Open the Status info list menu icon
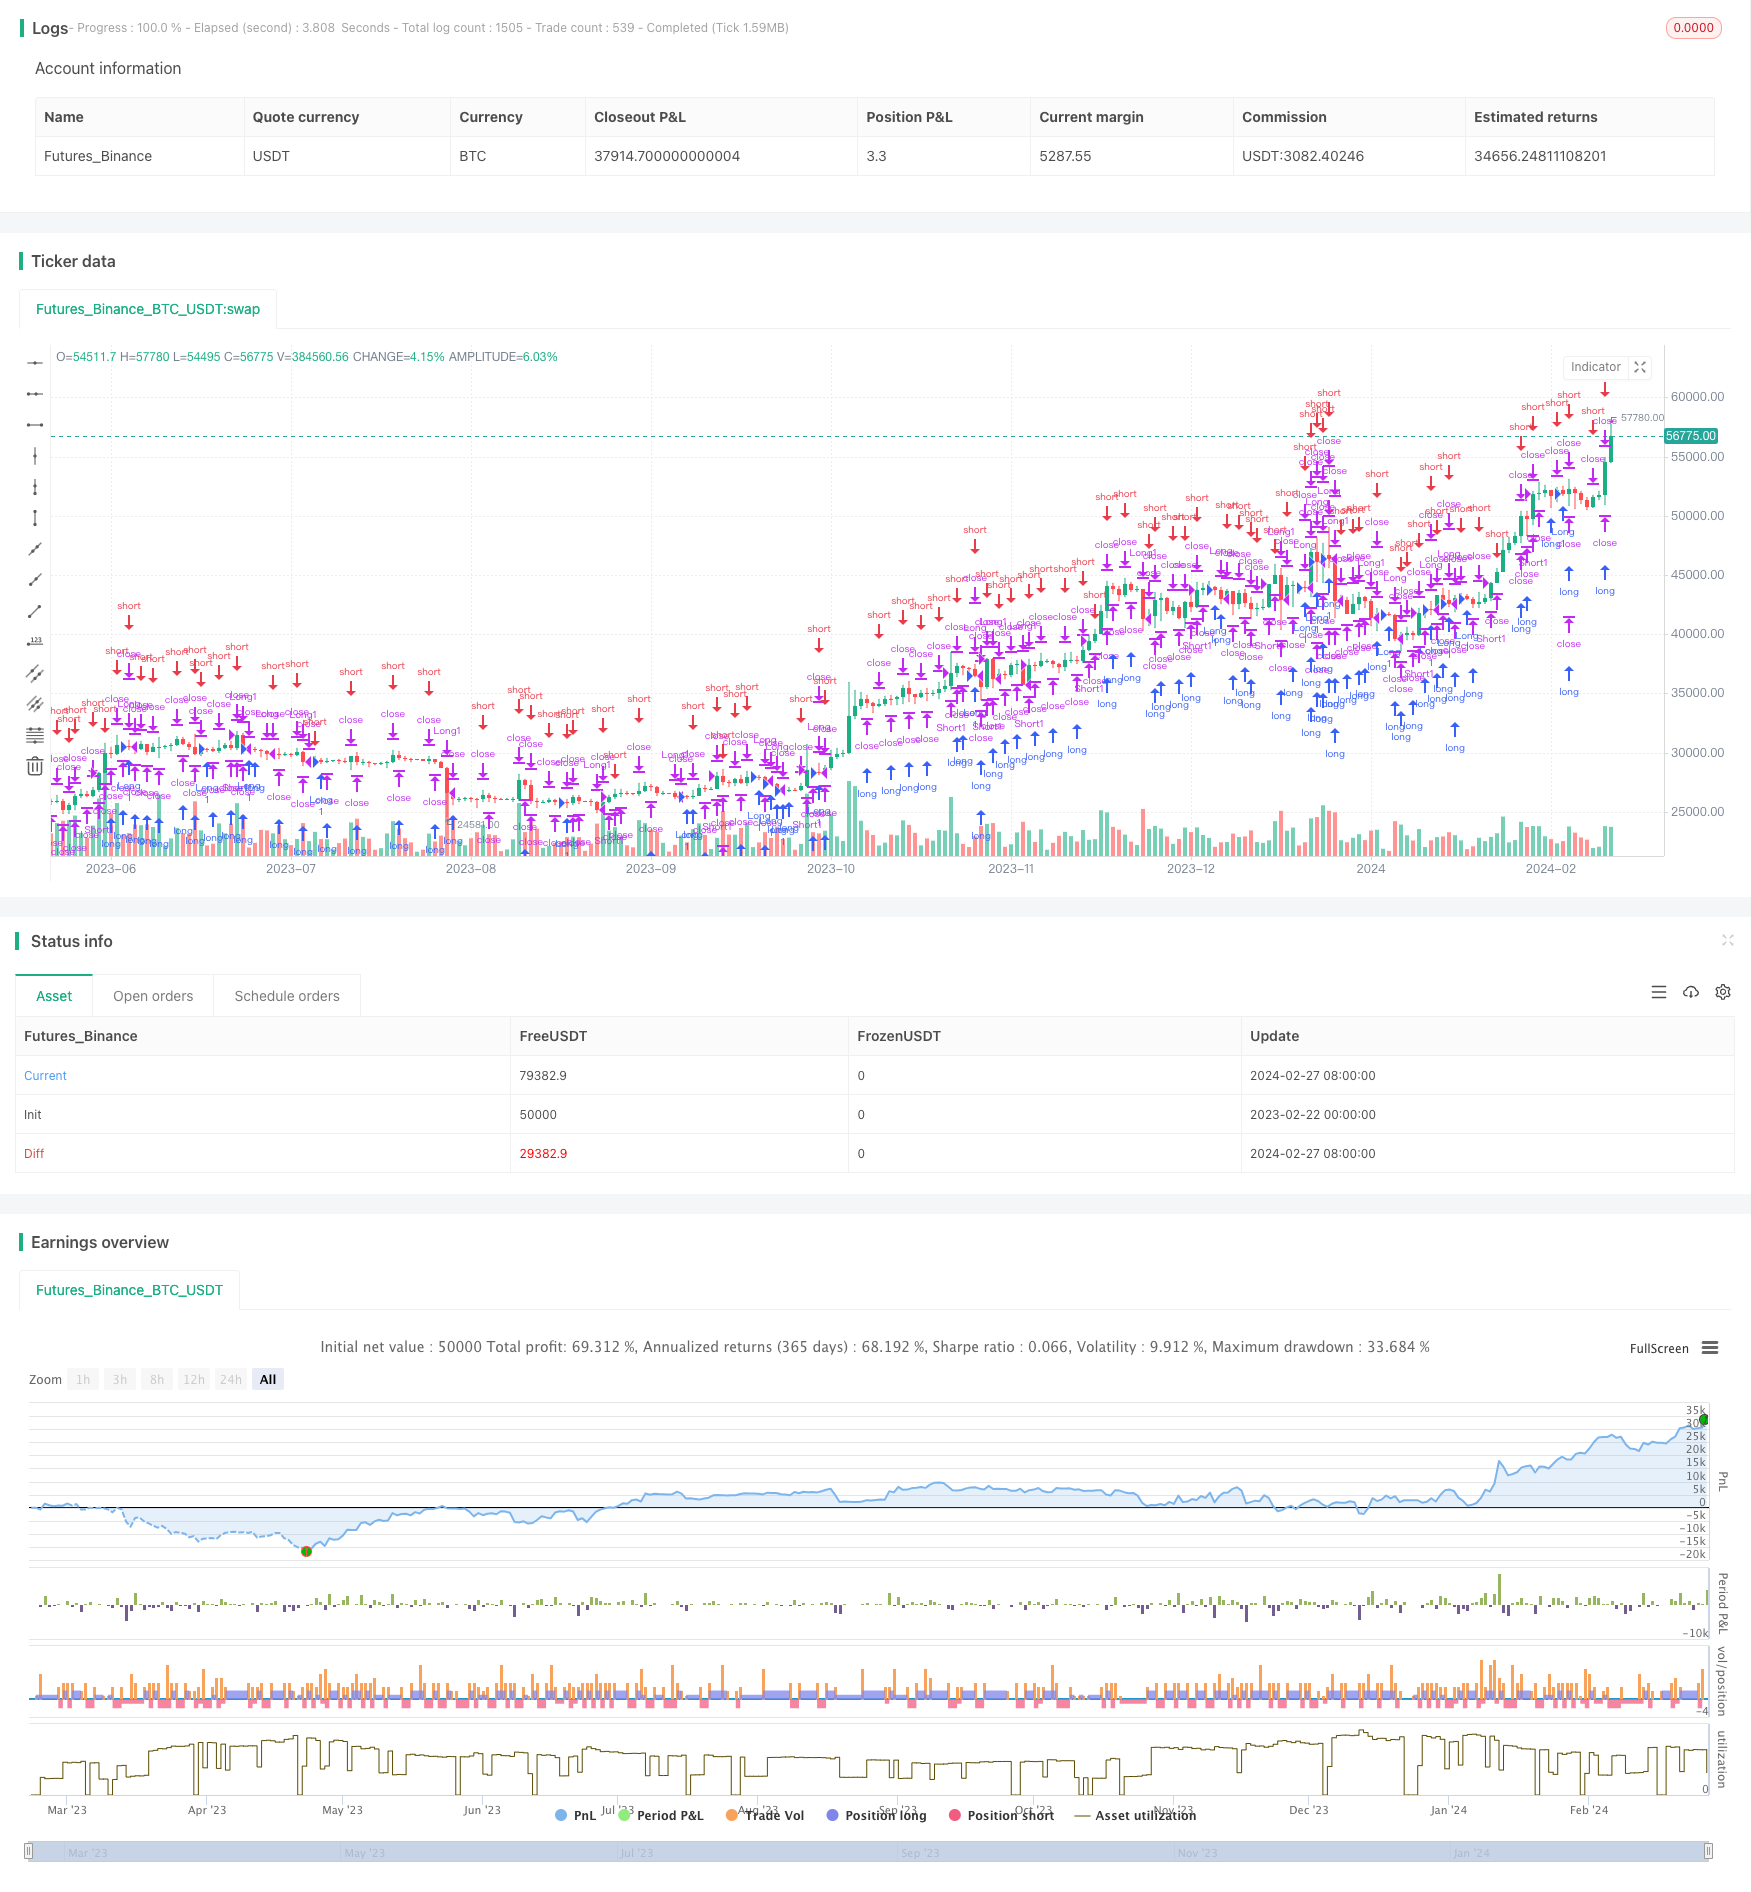The image size is (1751, 1892). pos(1659,992)
